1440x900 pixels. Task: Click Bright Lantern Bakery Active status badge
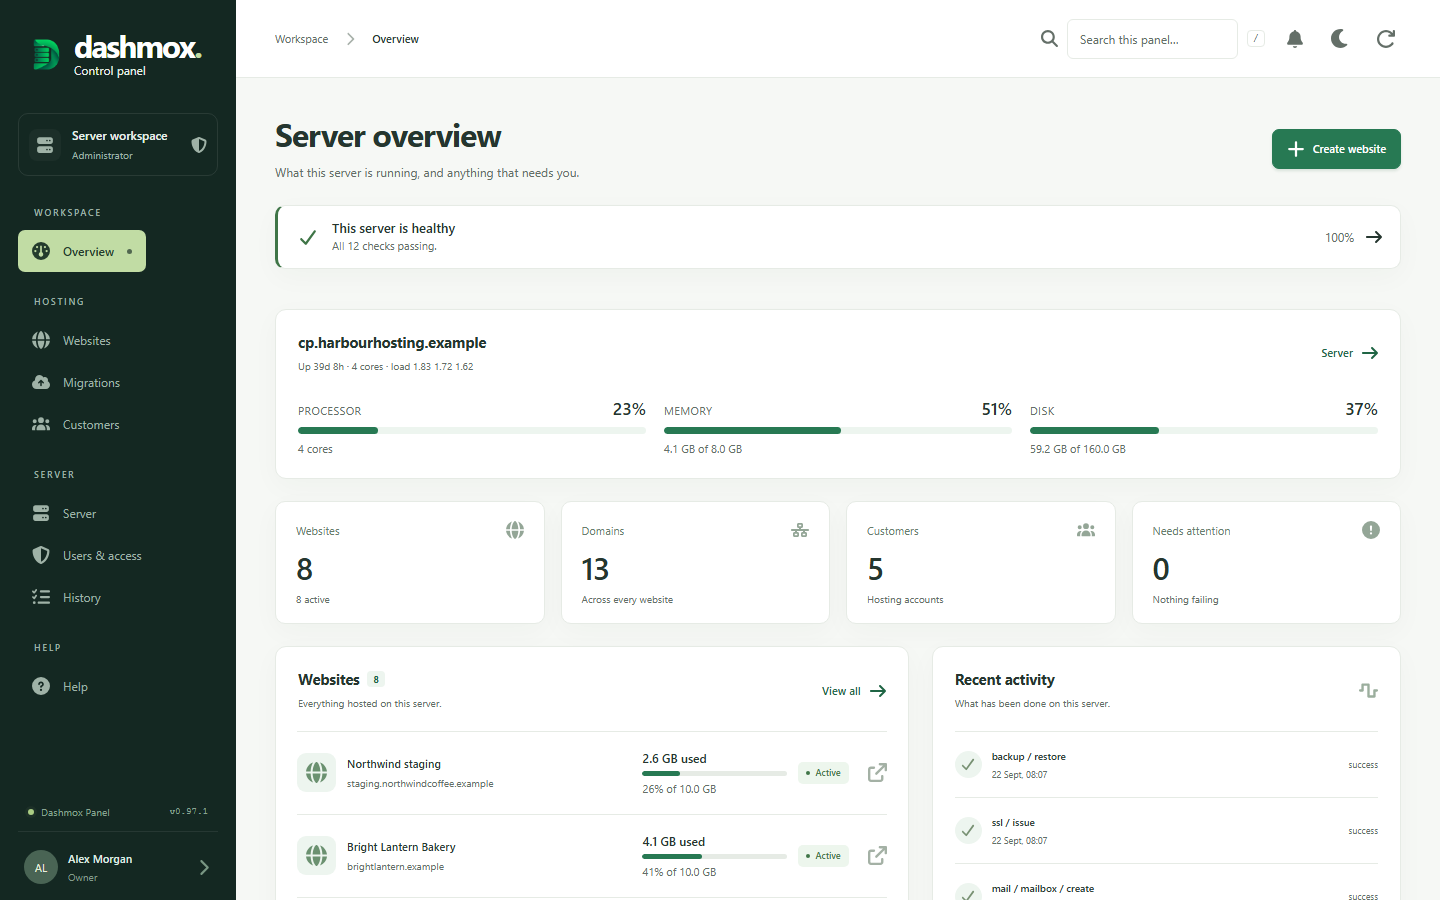823,856
